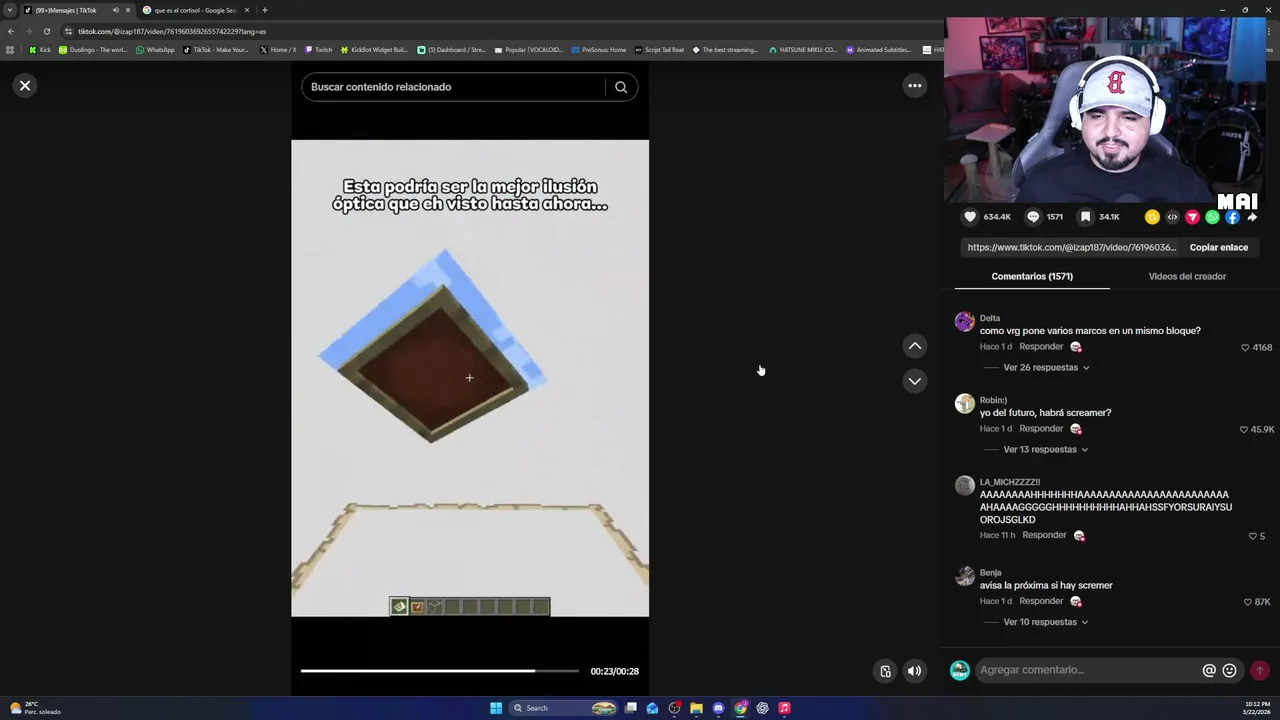This screenshot has width=1280, height=720.
Task: Open WhatsApp bookmark
Action: (155, 50)
